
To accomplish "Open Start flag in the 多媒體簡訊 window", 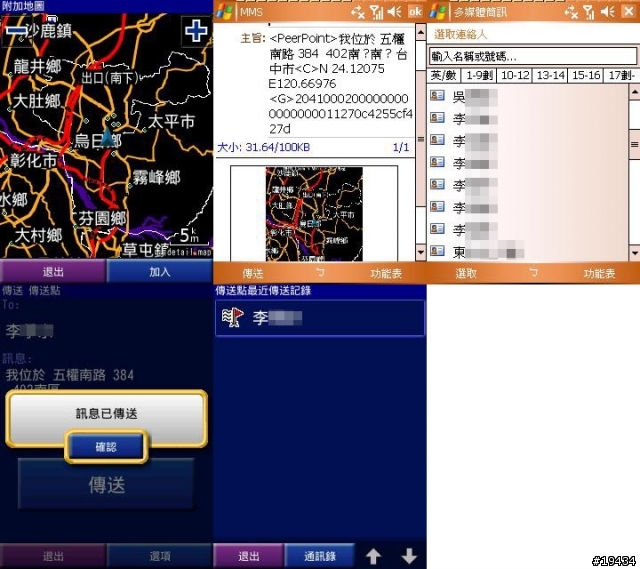I will [x=439, y=12].
